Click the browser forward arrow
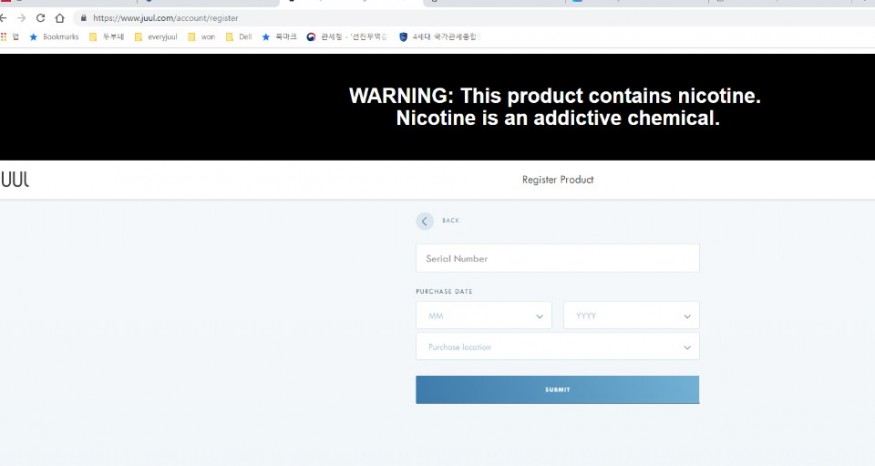Screen dimensions: 875x466 pos(22,18)
